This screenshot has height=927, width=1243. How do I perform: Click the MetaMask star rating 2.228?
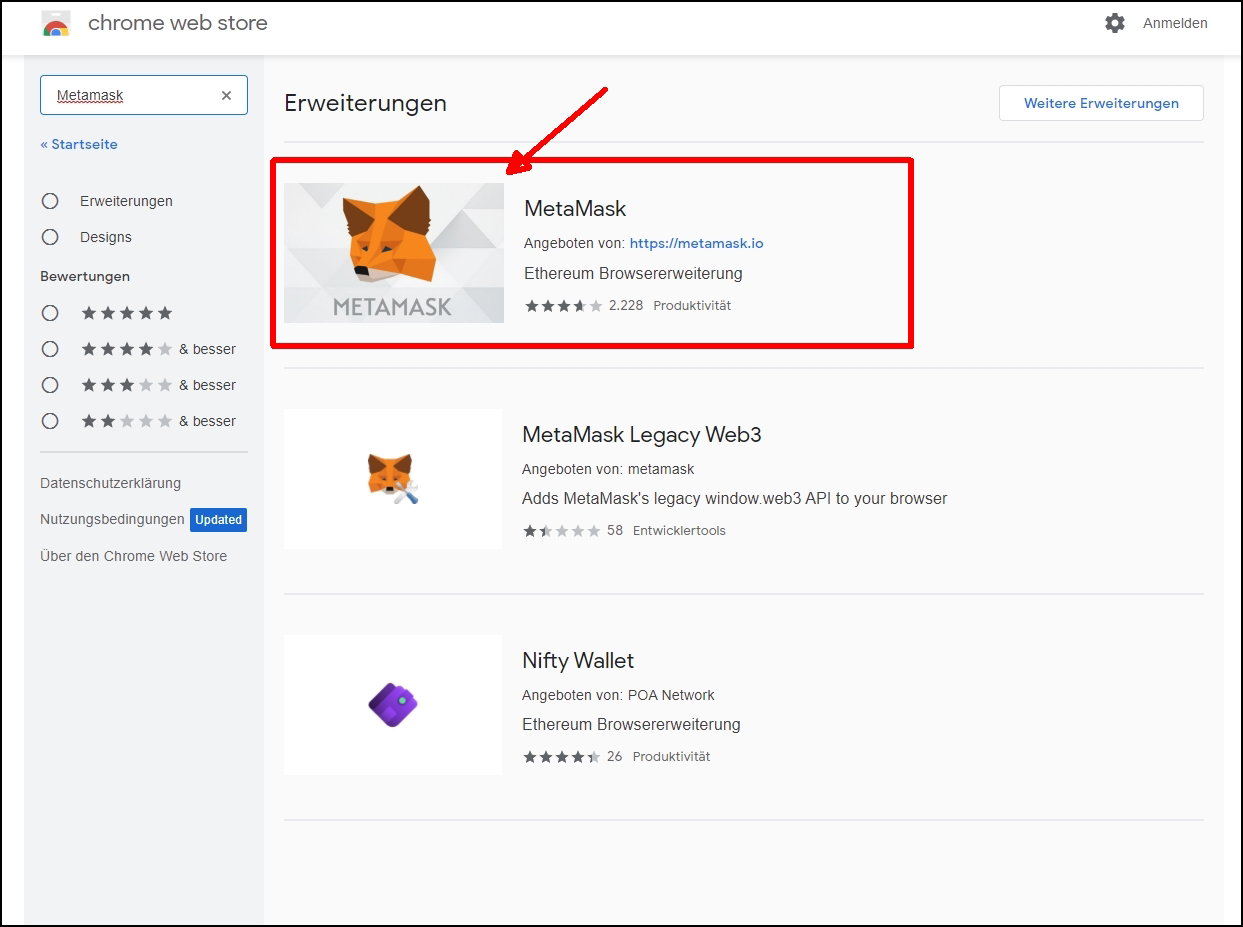click(x=584, y=306)
